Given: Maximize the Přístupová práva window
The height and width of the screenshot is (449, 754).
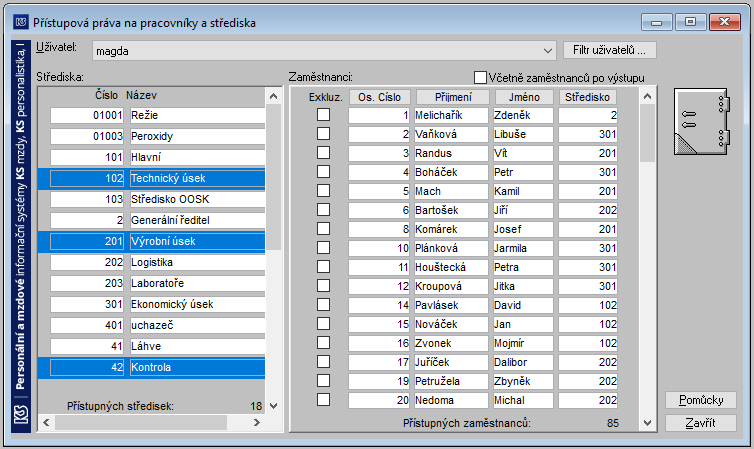Looking at the screenshot, I should coord(691,22).
